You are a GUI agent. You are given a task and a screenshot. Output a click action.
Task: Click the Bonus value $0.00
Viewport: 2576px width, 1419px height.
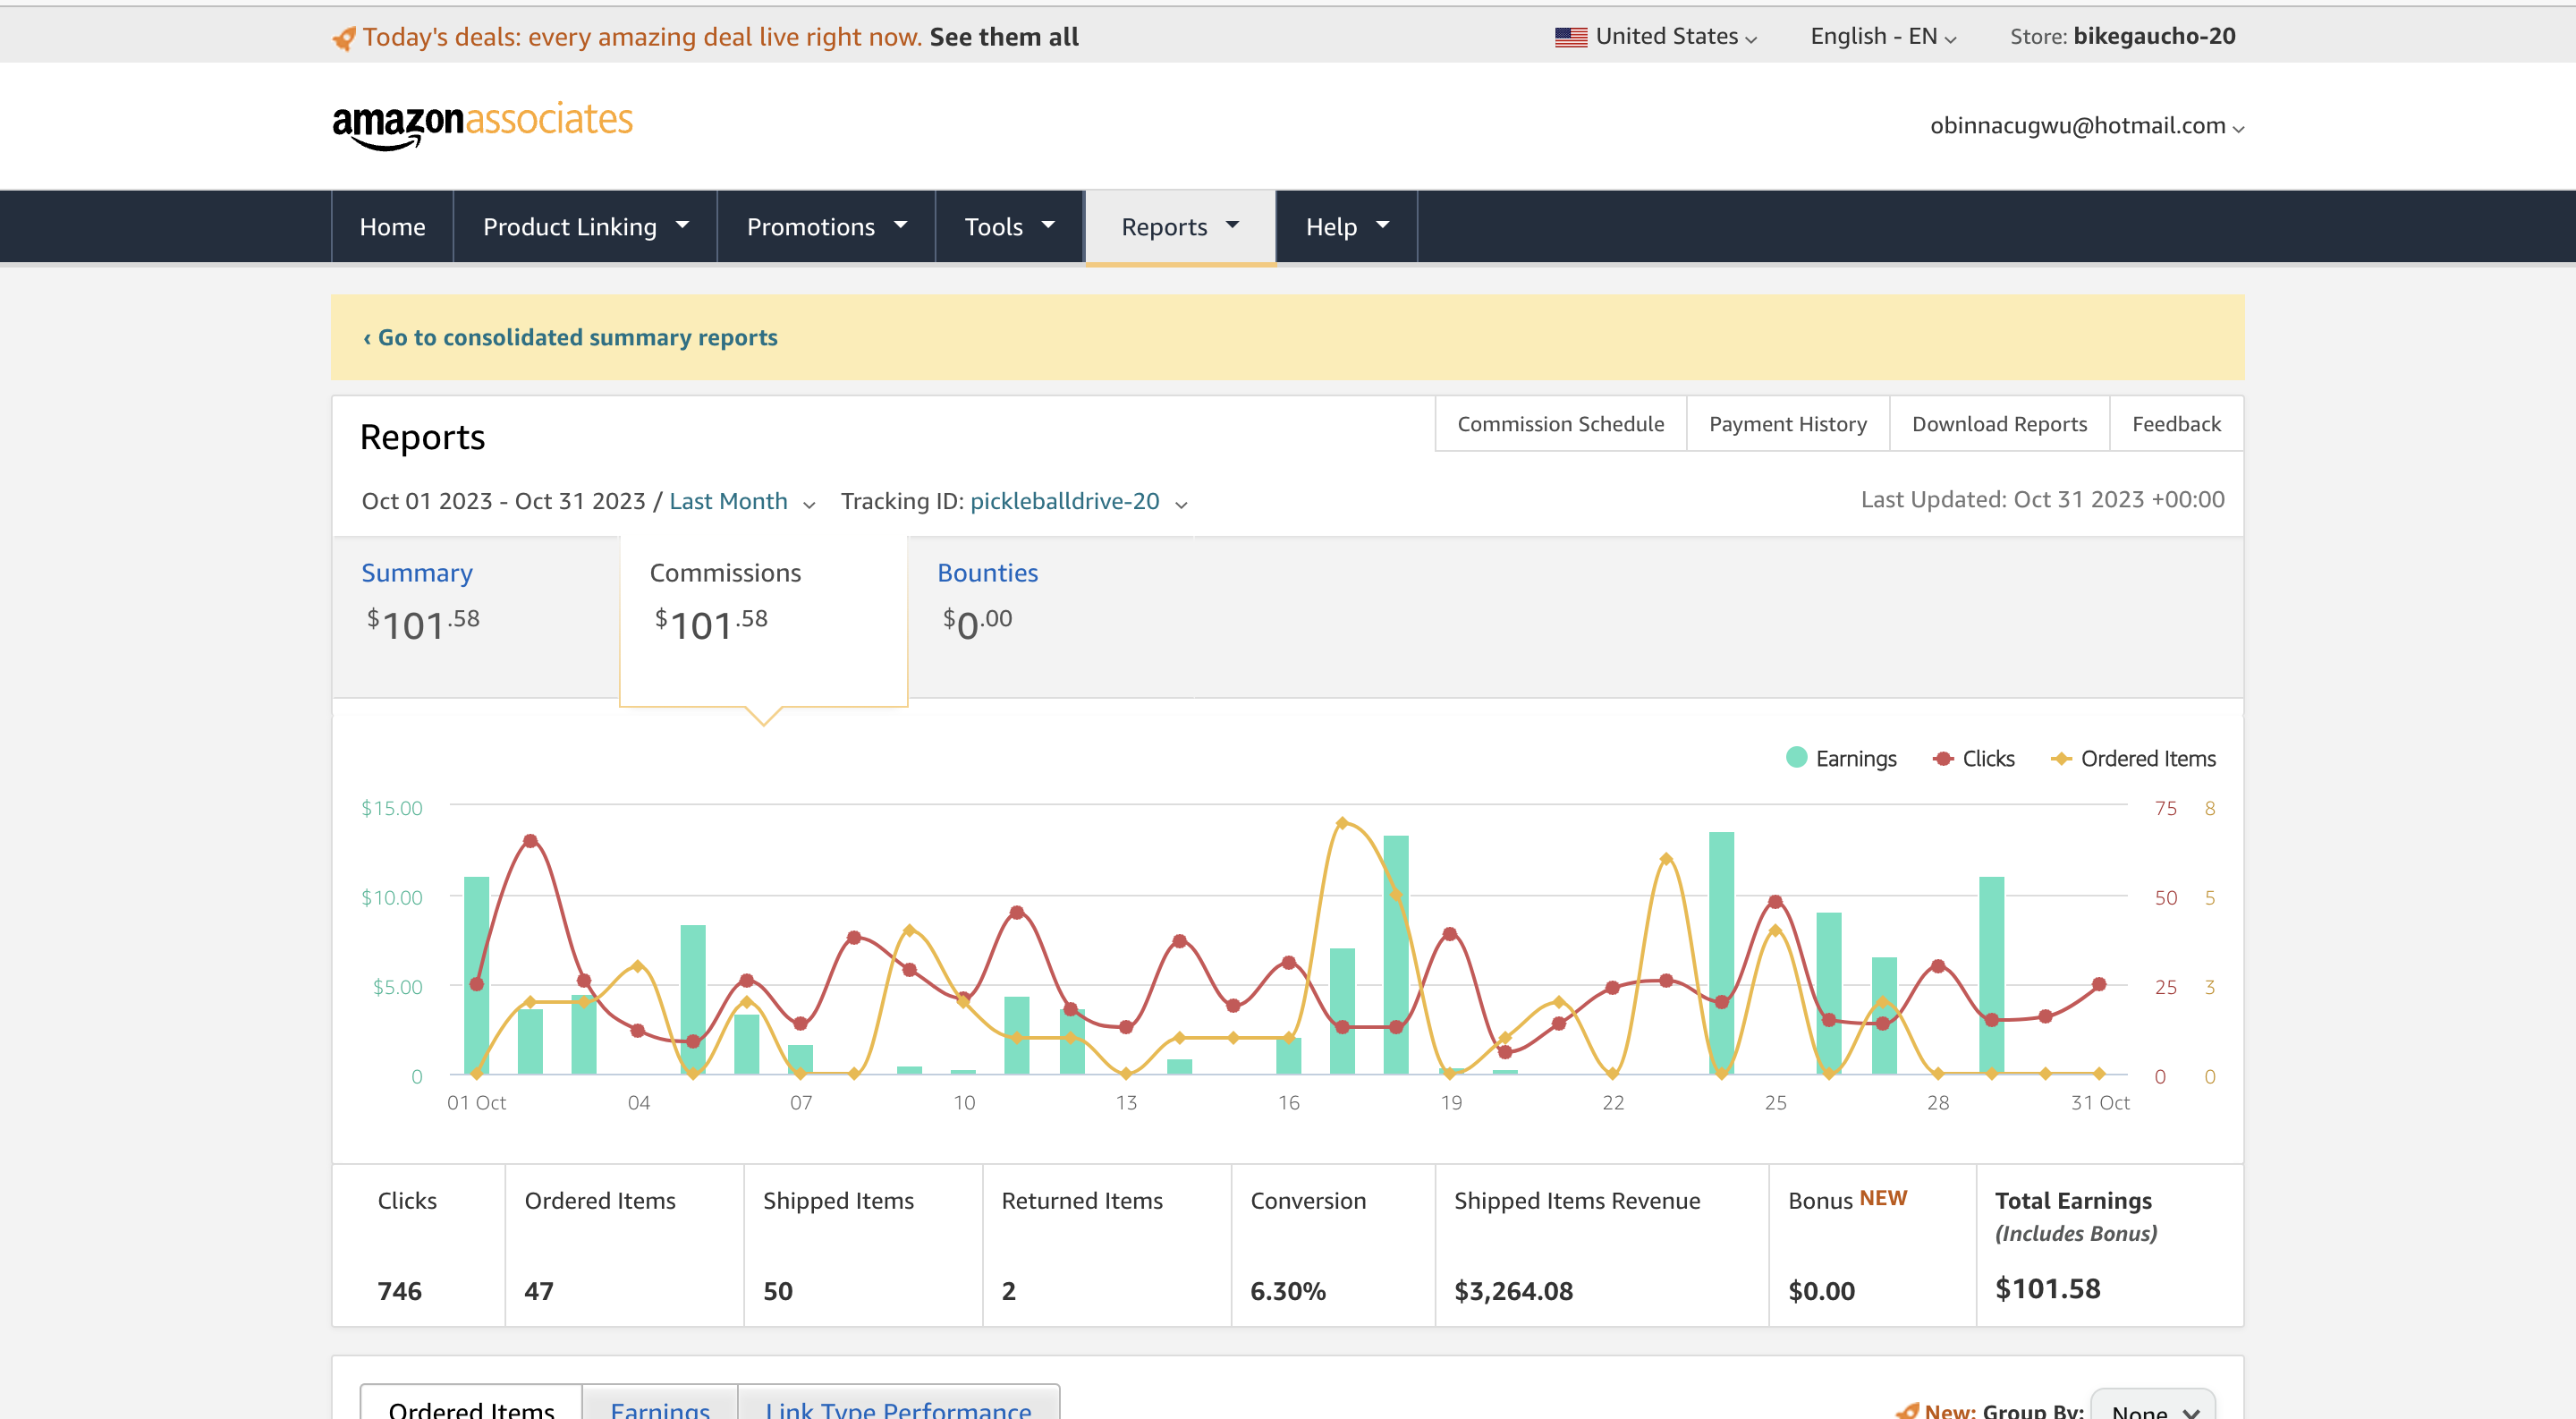1822,1291
